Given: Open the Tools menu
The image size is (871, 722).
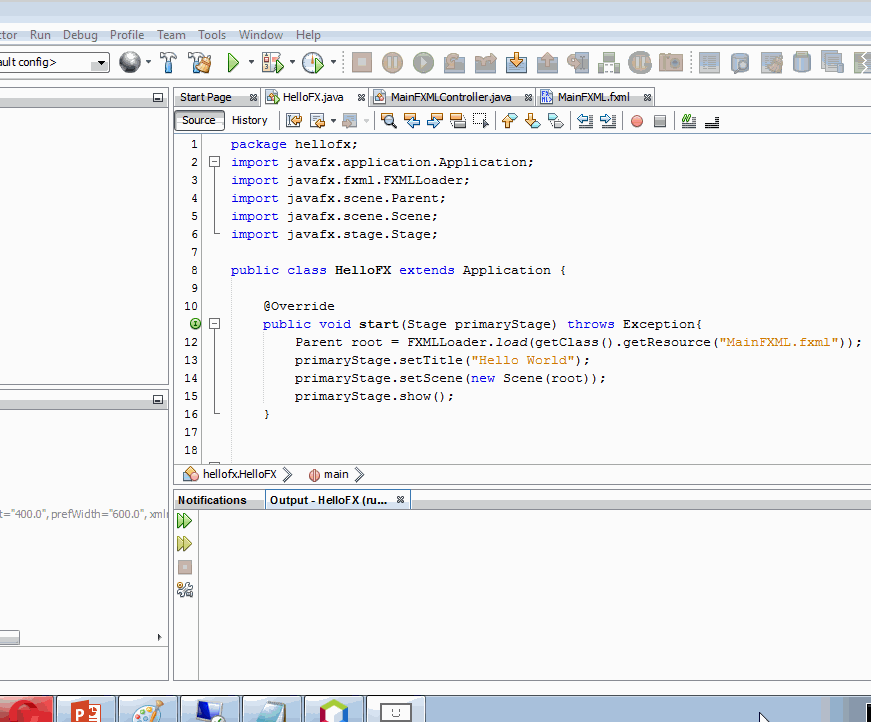Looking at the screenshot, I should [x=212, y=35].
